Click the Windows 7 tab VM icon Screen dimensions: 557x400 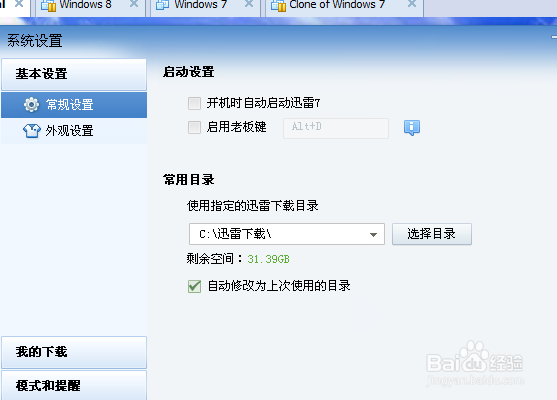click(x=162, y=5)
